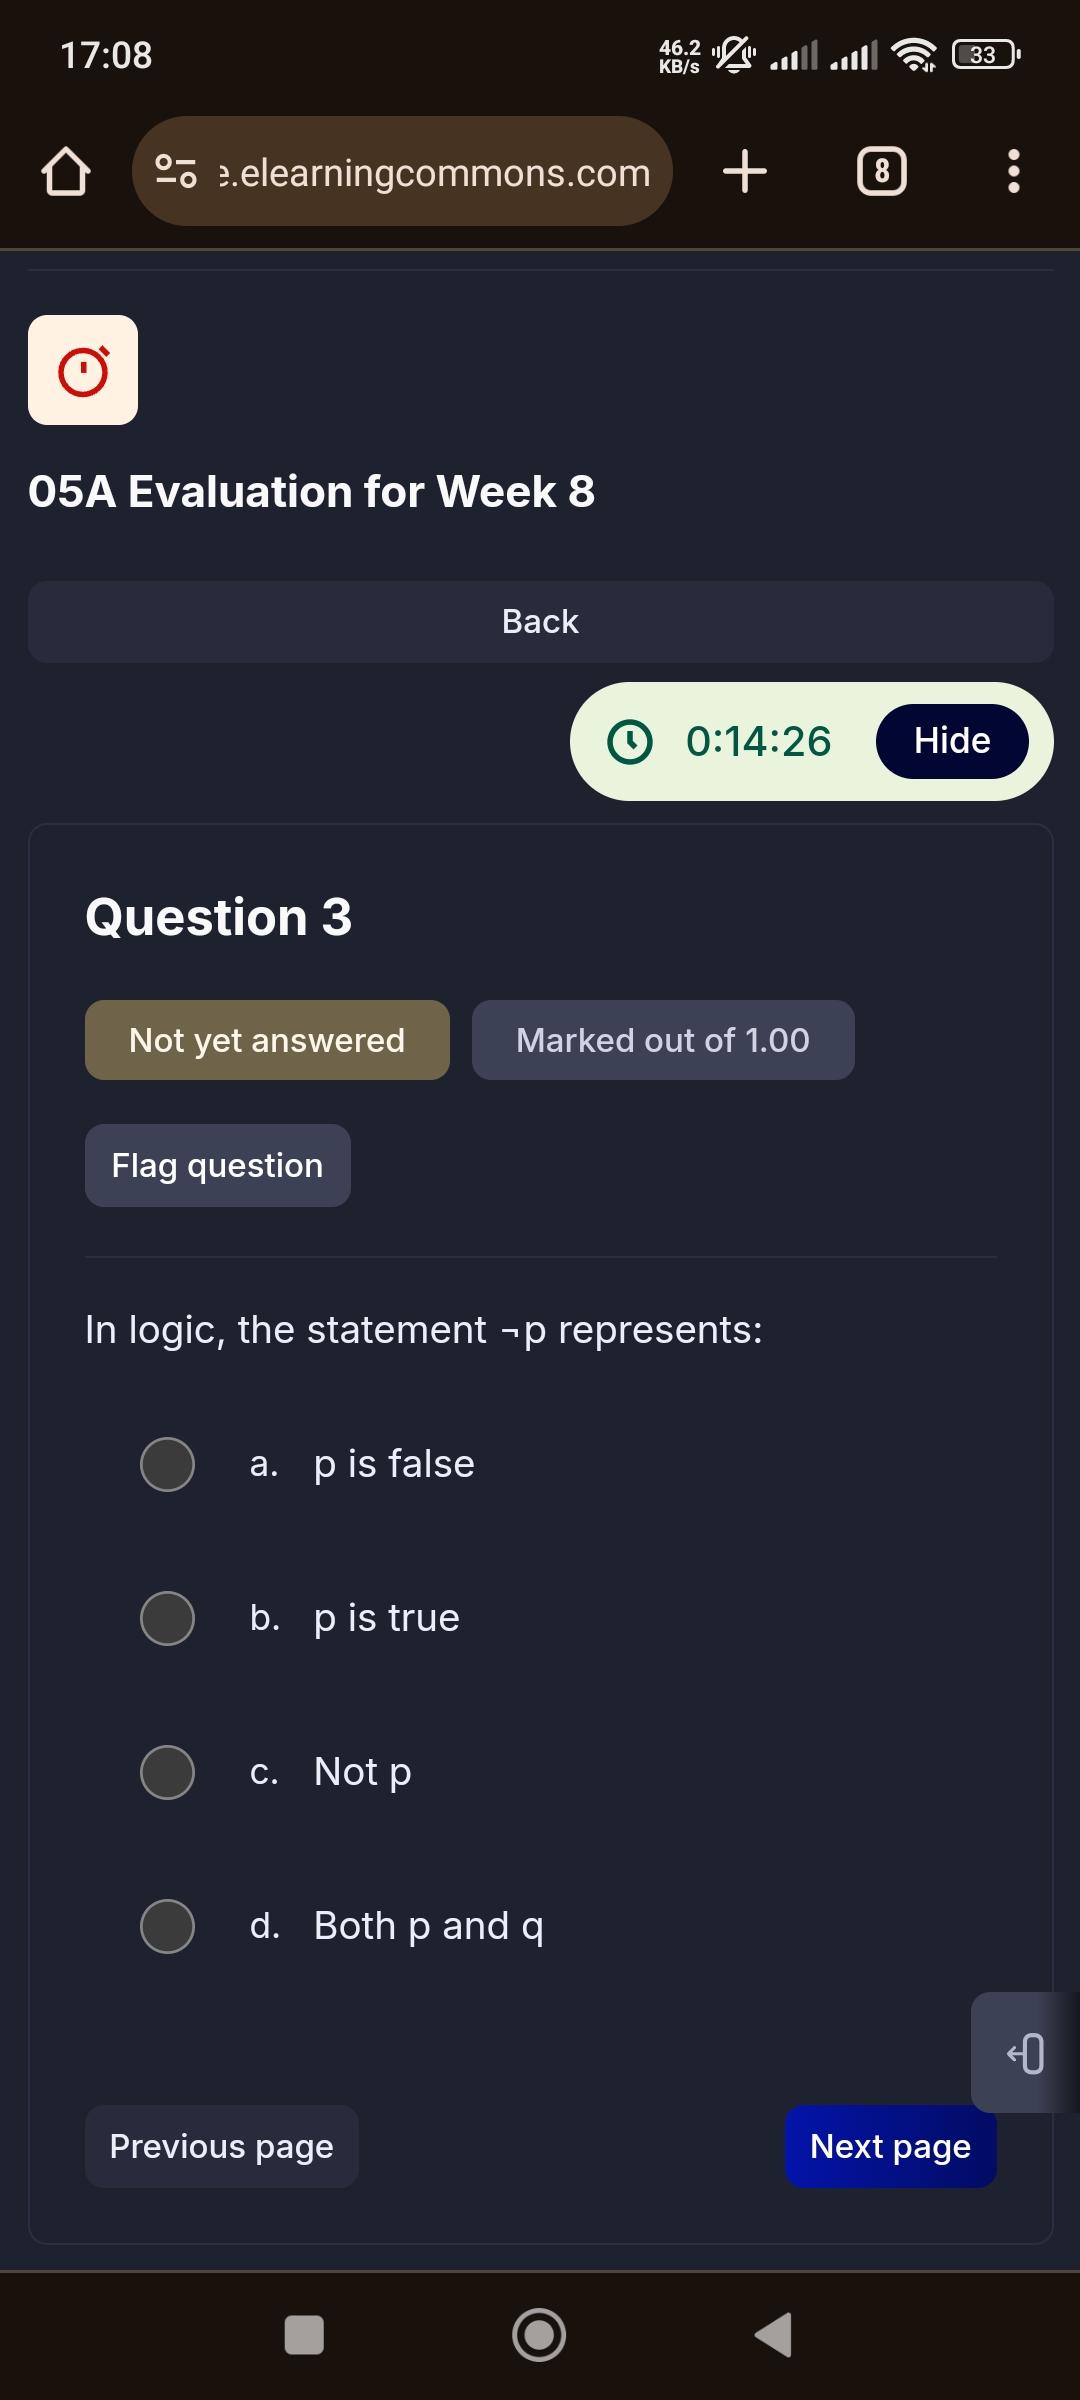Tap the green clock icon beside countdown
The image size is (1080, 2400).
(630, 742)
